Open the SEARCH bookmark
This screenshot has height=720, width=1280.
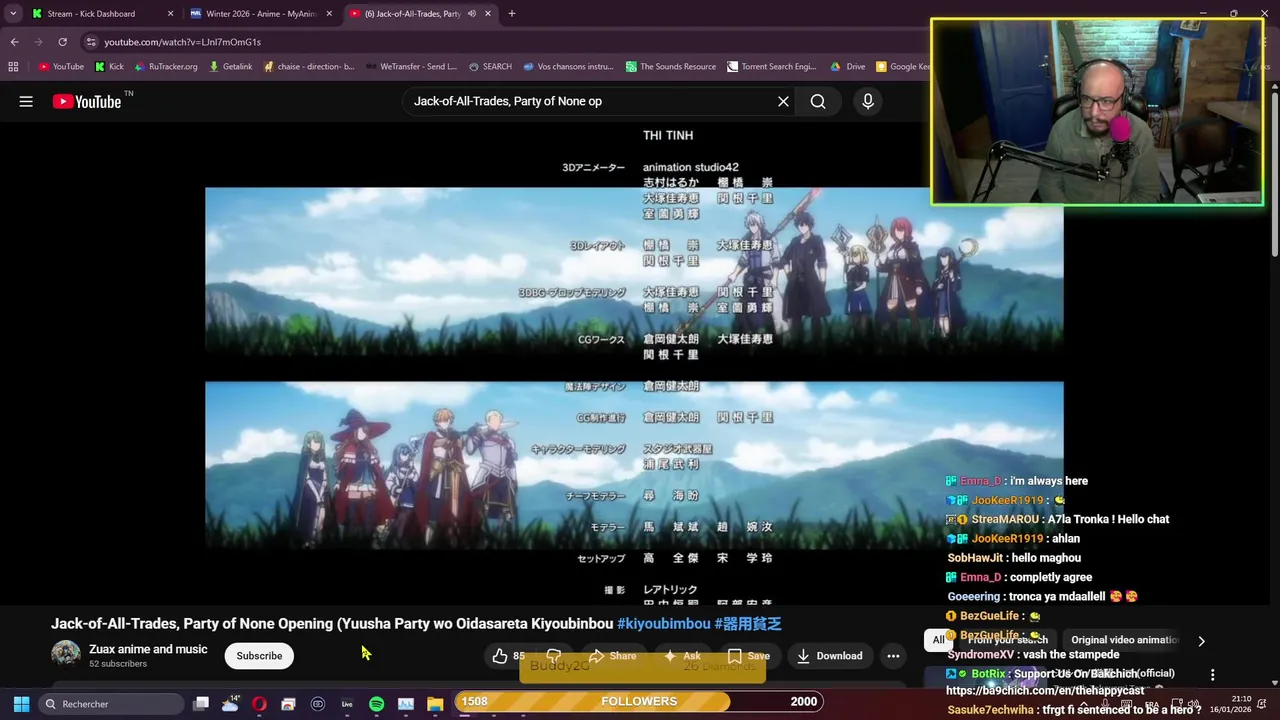tap(490, 67)
